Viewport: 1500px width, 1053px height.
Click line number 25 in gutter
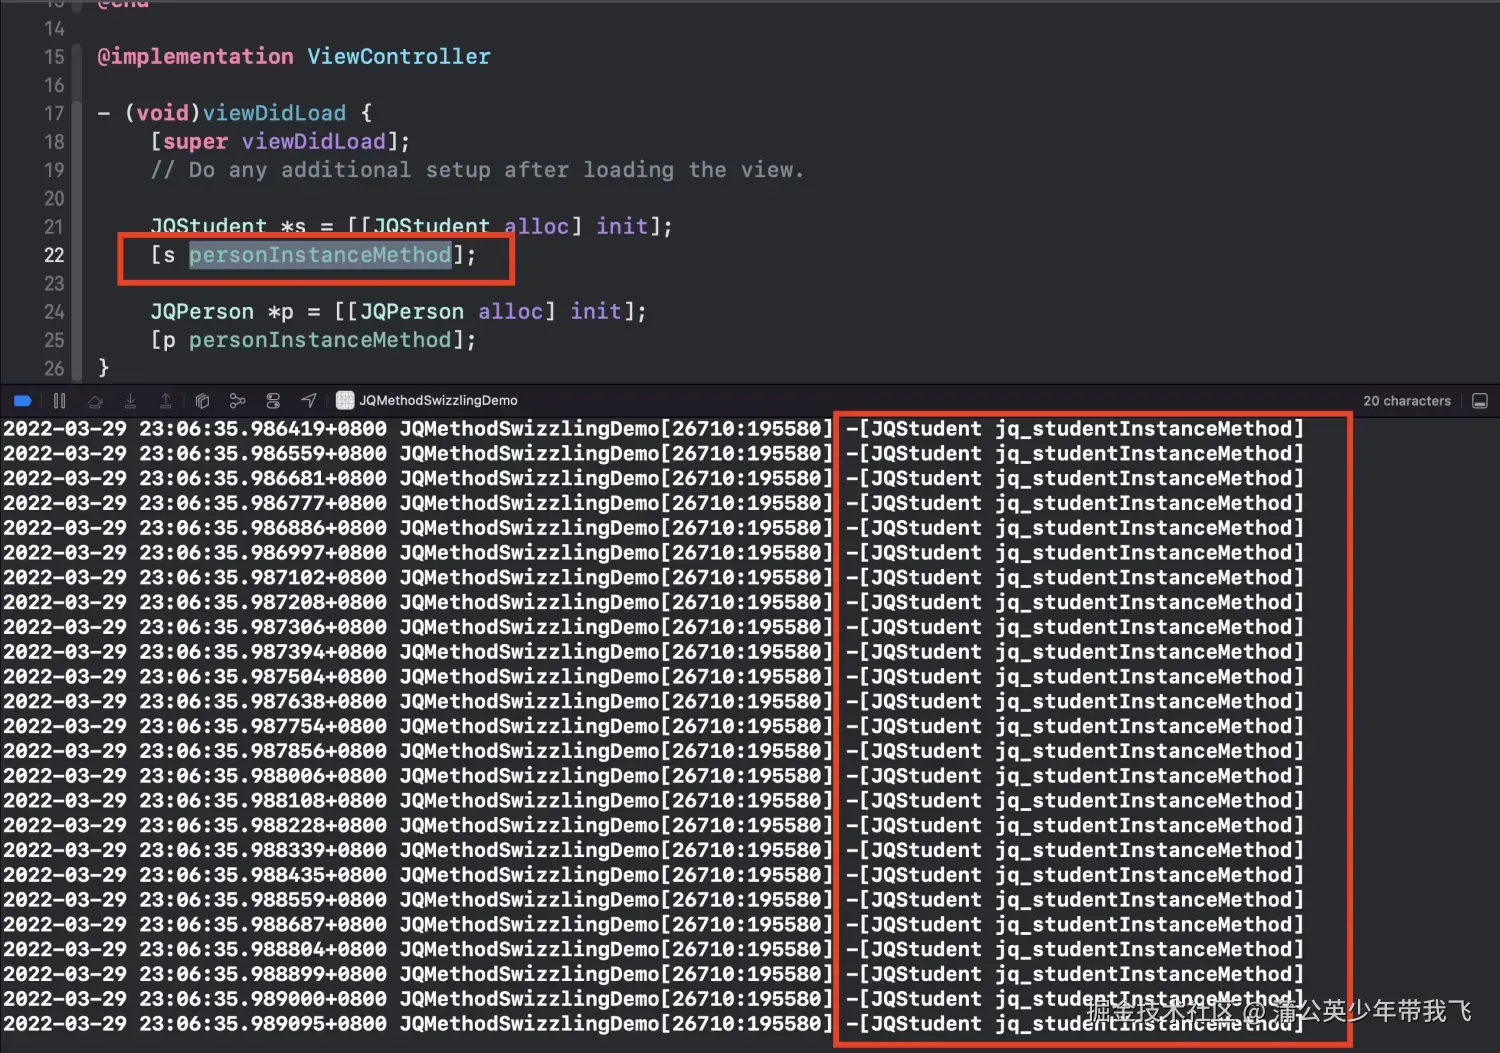point(54,340)
